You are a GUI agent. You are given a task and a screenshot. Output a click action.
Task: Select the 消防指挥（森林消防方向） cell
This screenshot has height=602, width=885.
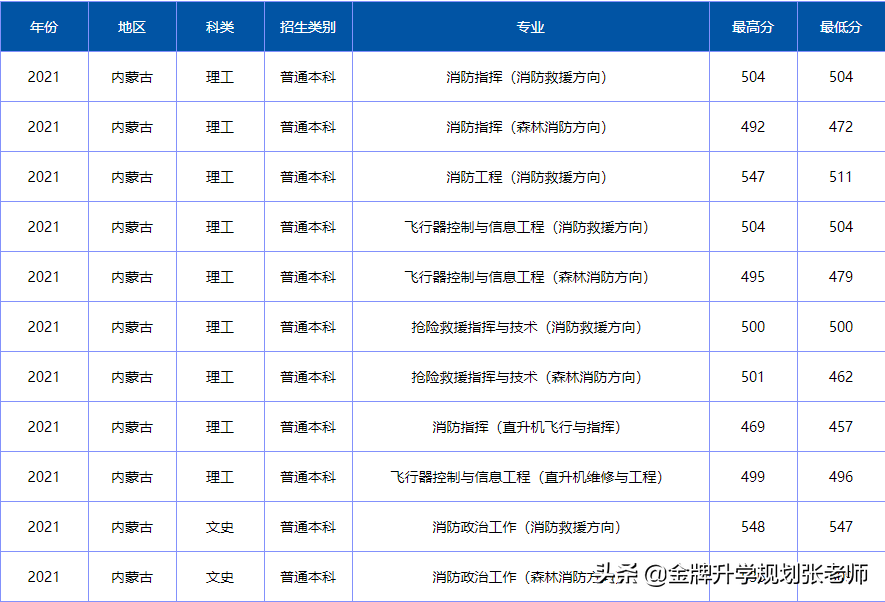pyautogui.click(x=529, y=127)
